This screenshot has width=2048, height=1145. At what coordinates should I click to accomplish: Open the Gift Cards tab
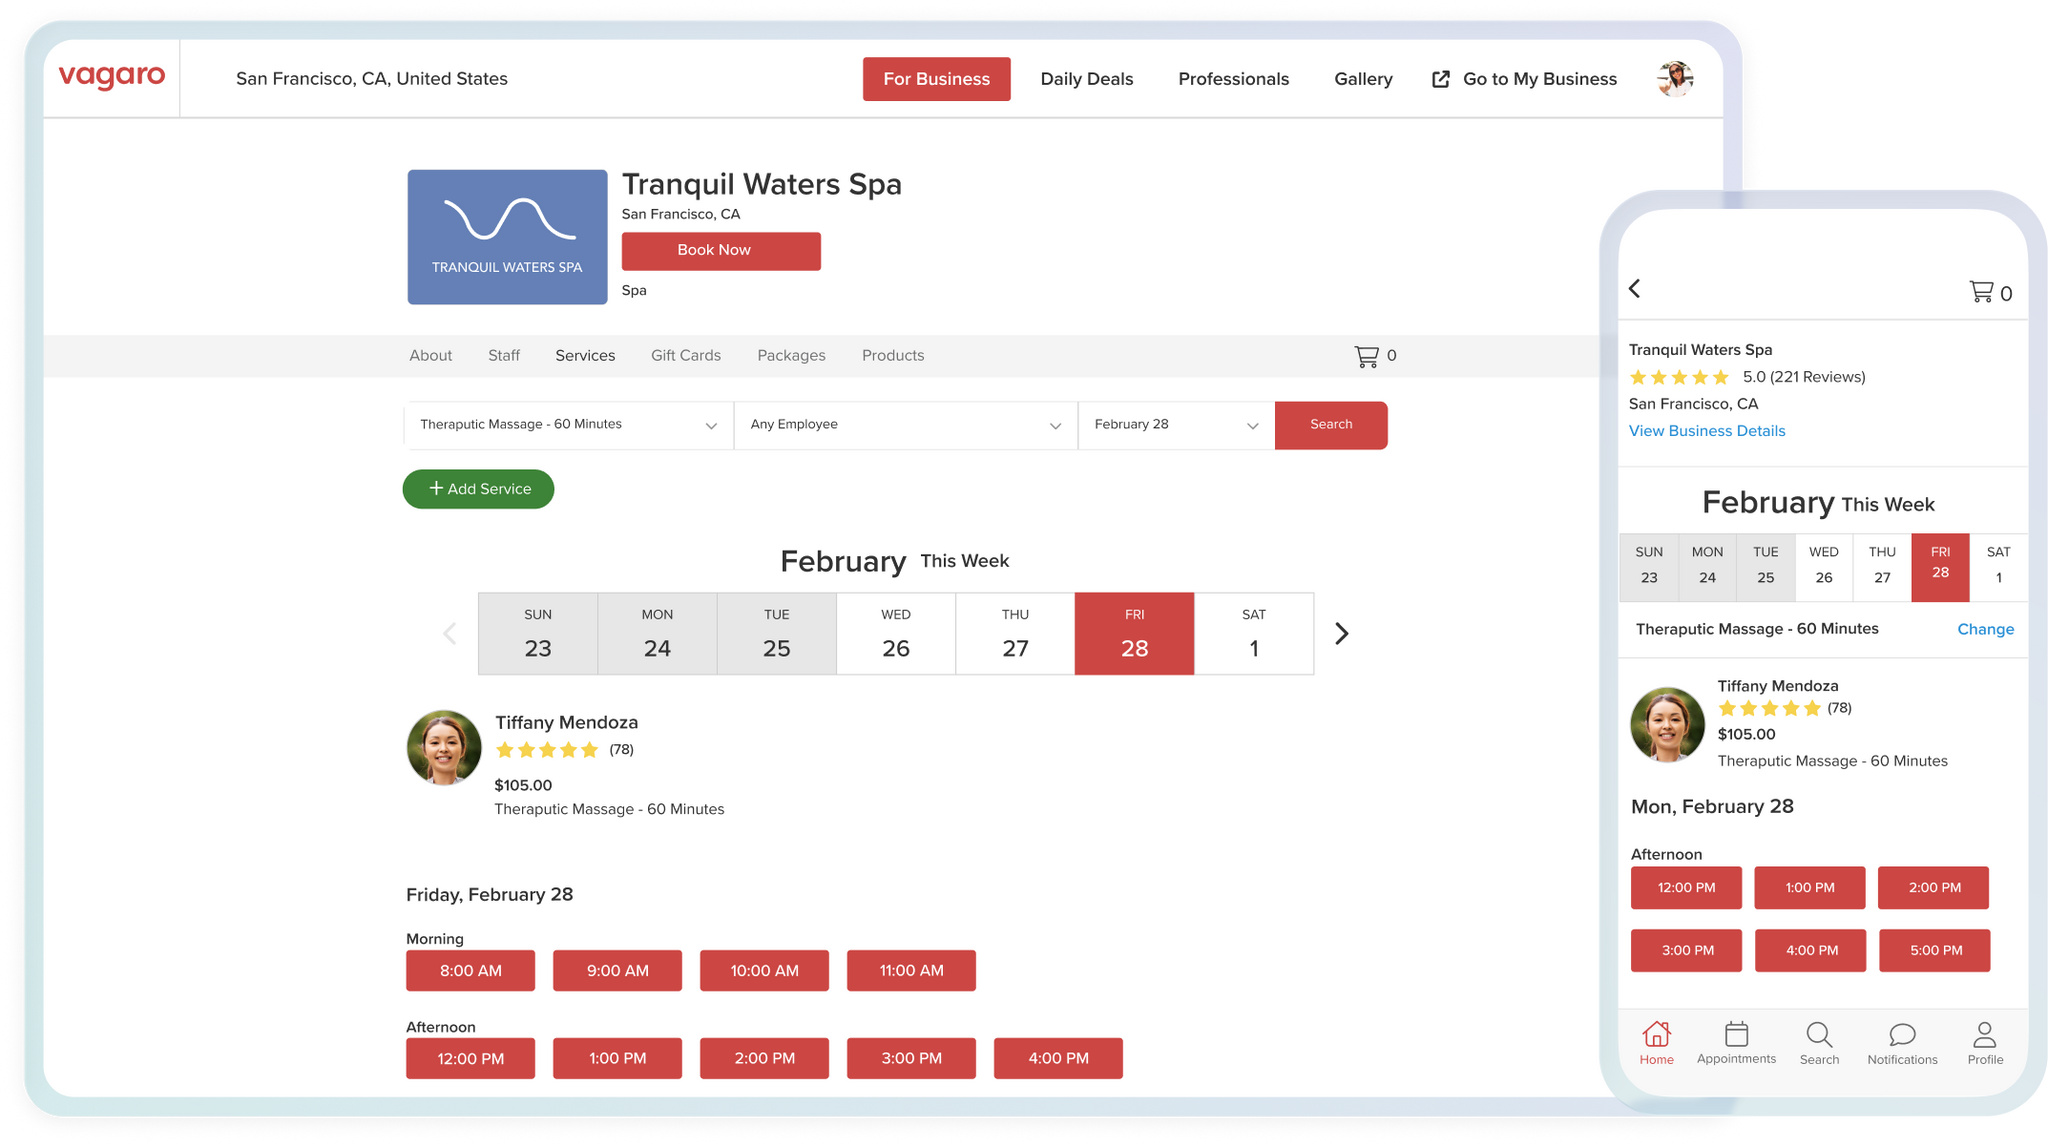click(x=686, y=356)
